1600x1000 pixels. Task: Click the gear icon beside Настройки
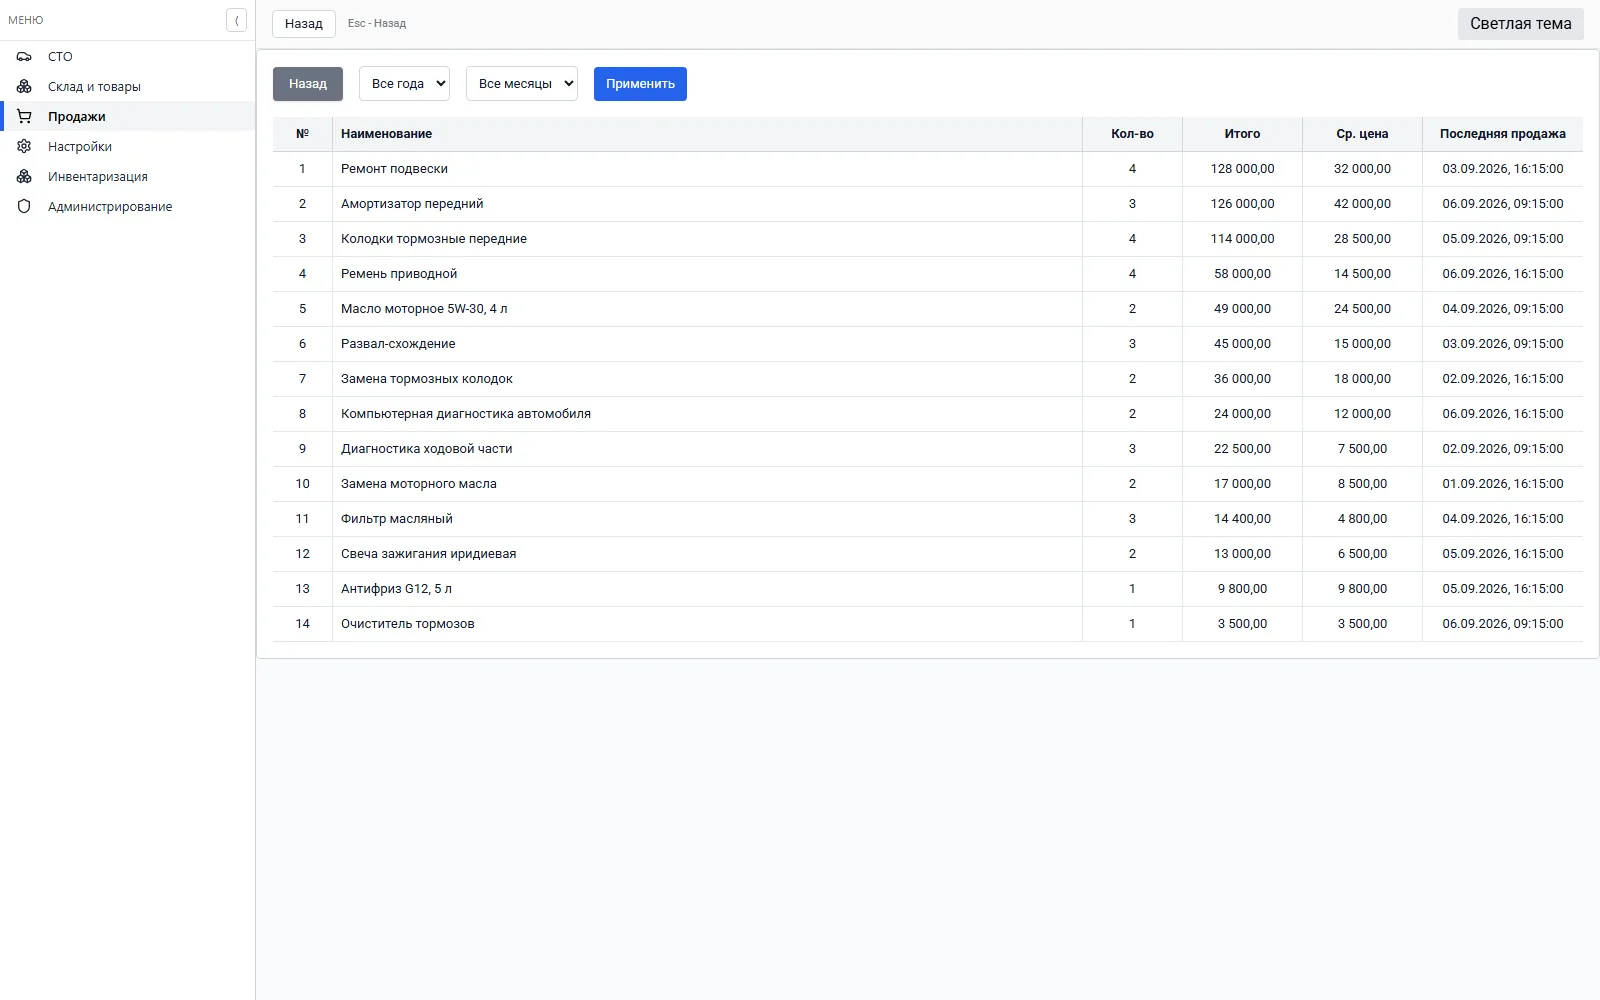24,147
